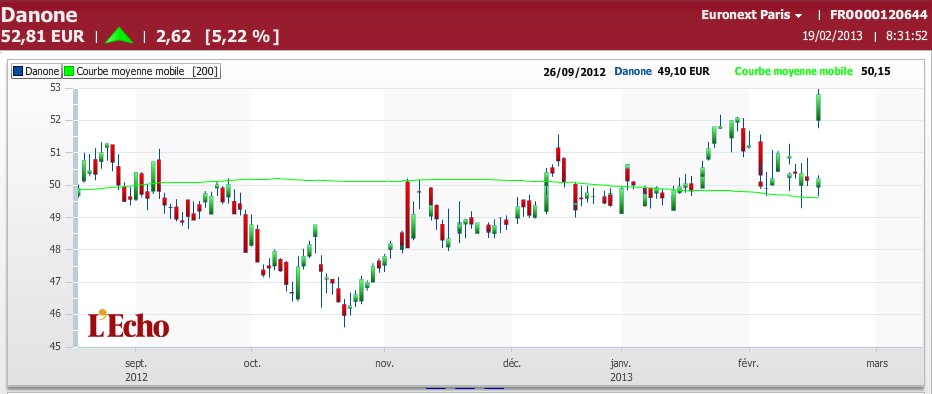
Task: Click the nov. axis label
Action: pyautogui.click(x=385, y=363)
